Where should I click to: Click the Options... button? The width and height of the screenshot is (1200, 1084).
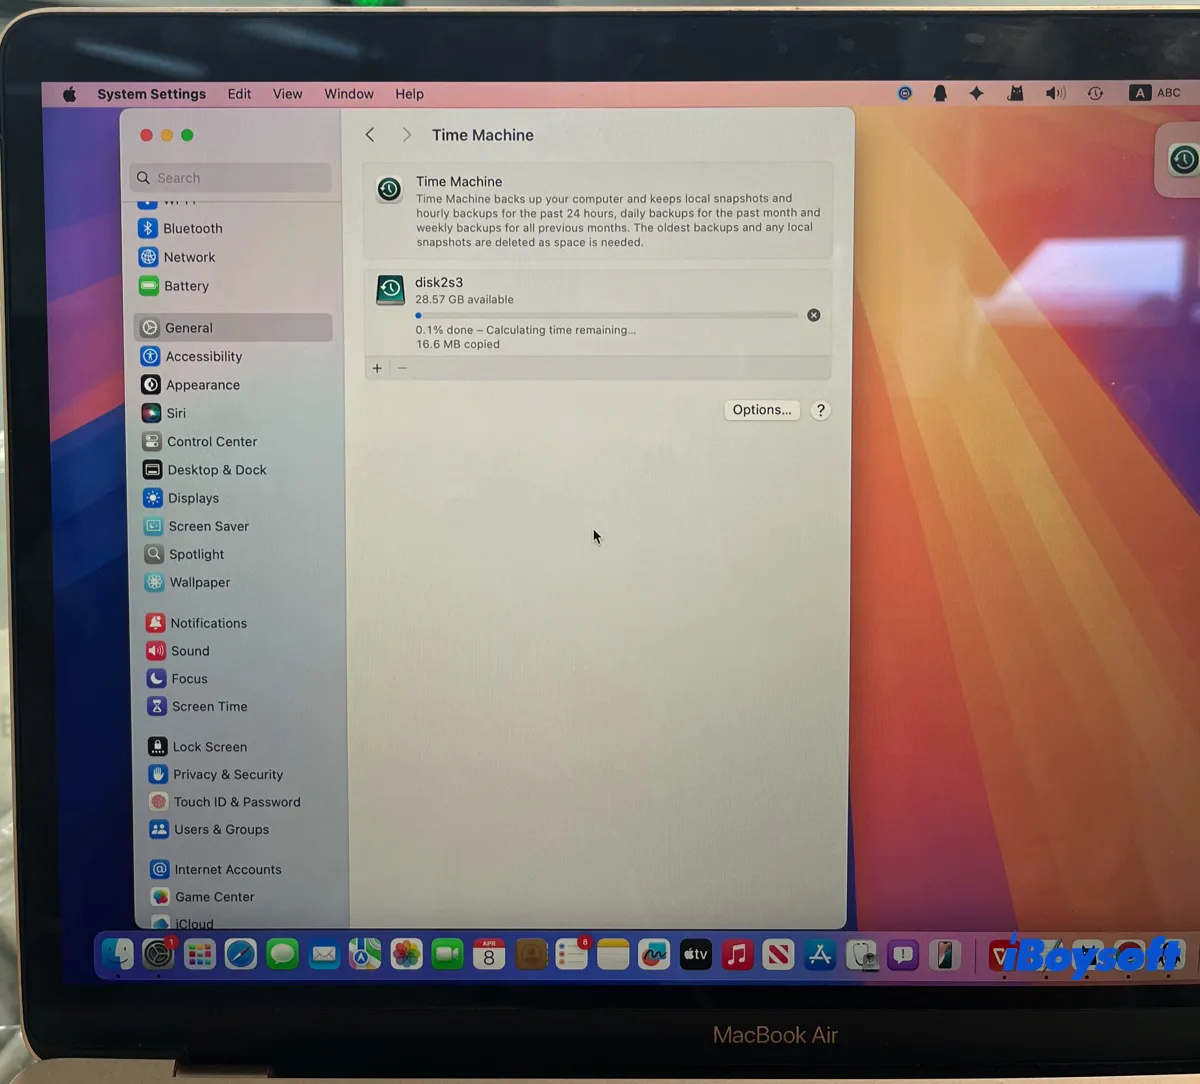coord(761,409)
